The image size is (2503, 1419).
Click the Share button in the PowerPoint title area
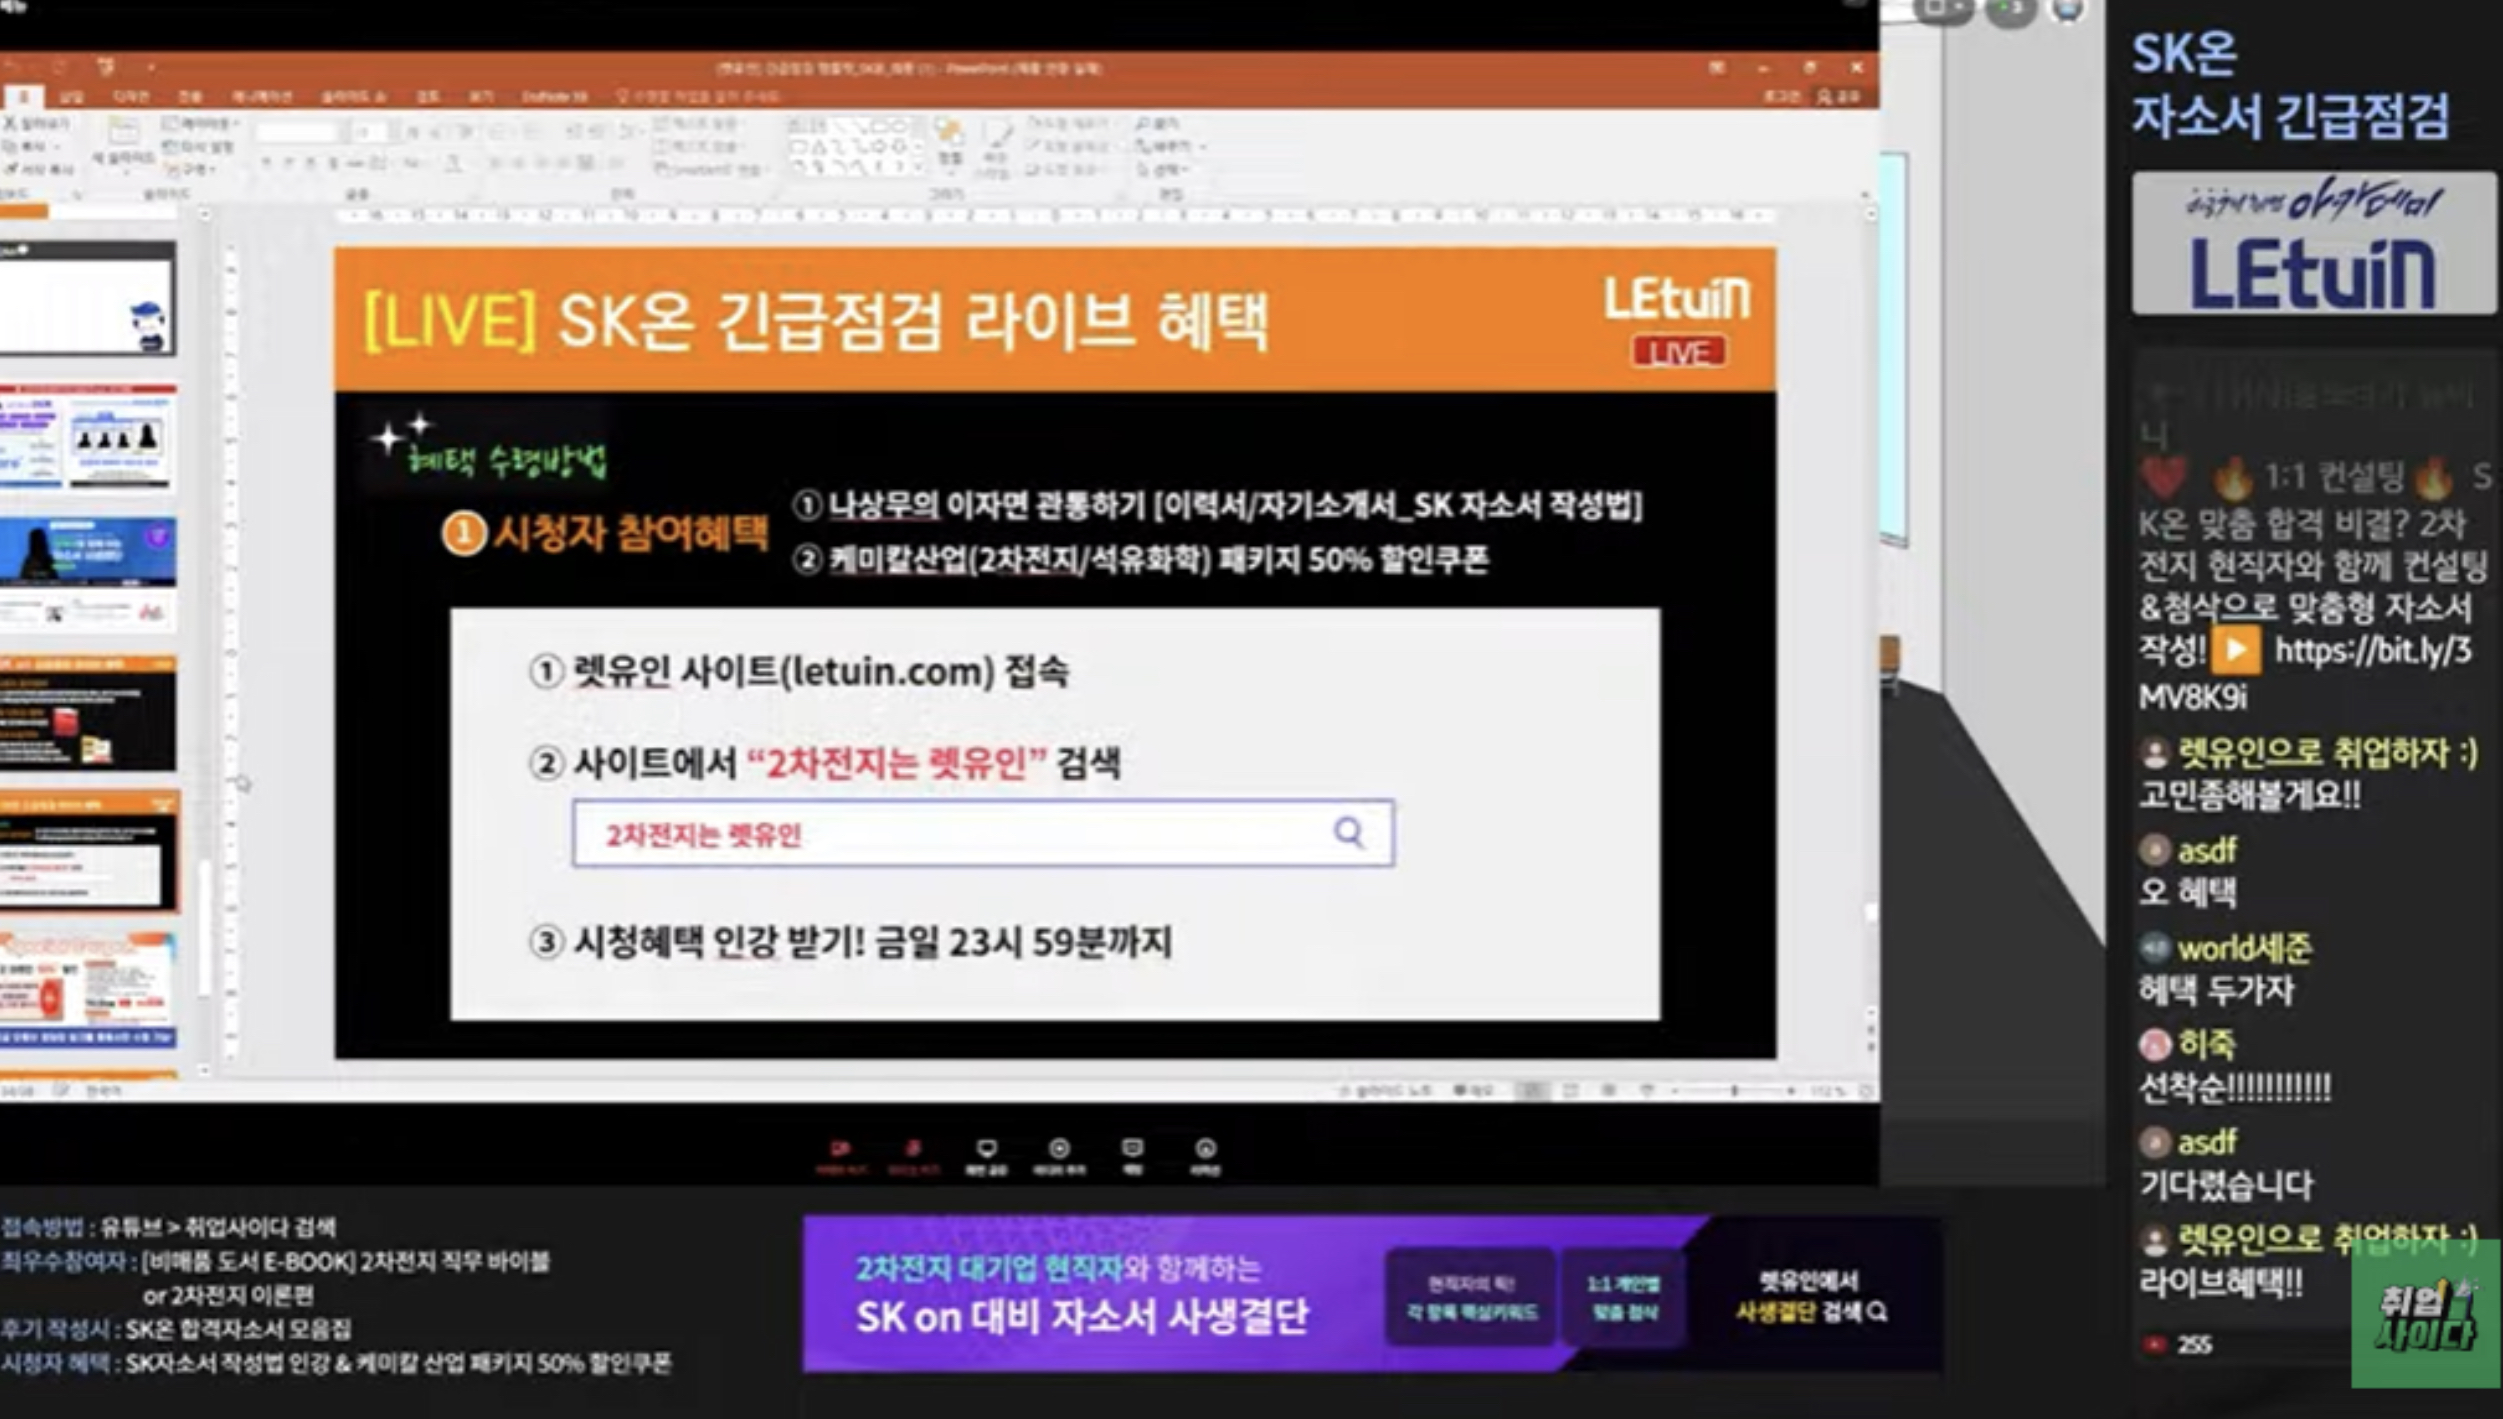1840,96
